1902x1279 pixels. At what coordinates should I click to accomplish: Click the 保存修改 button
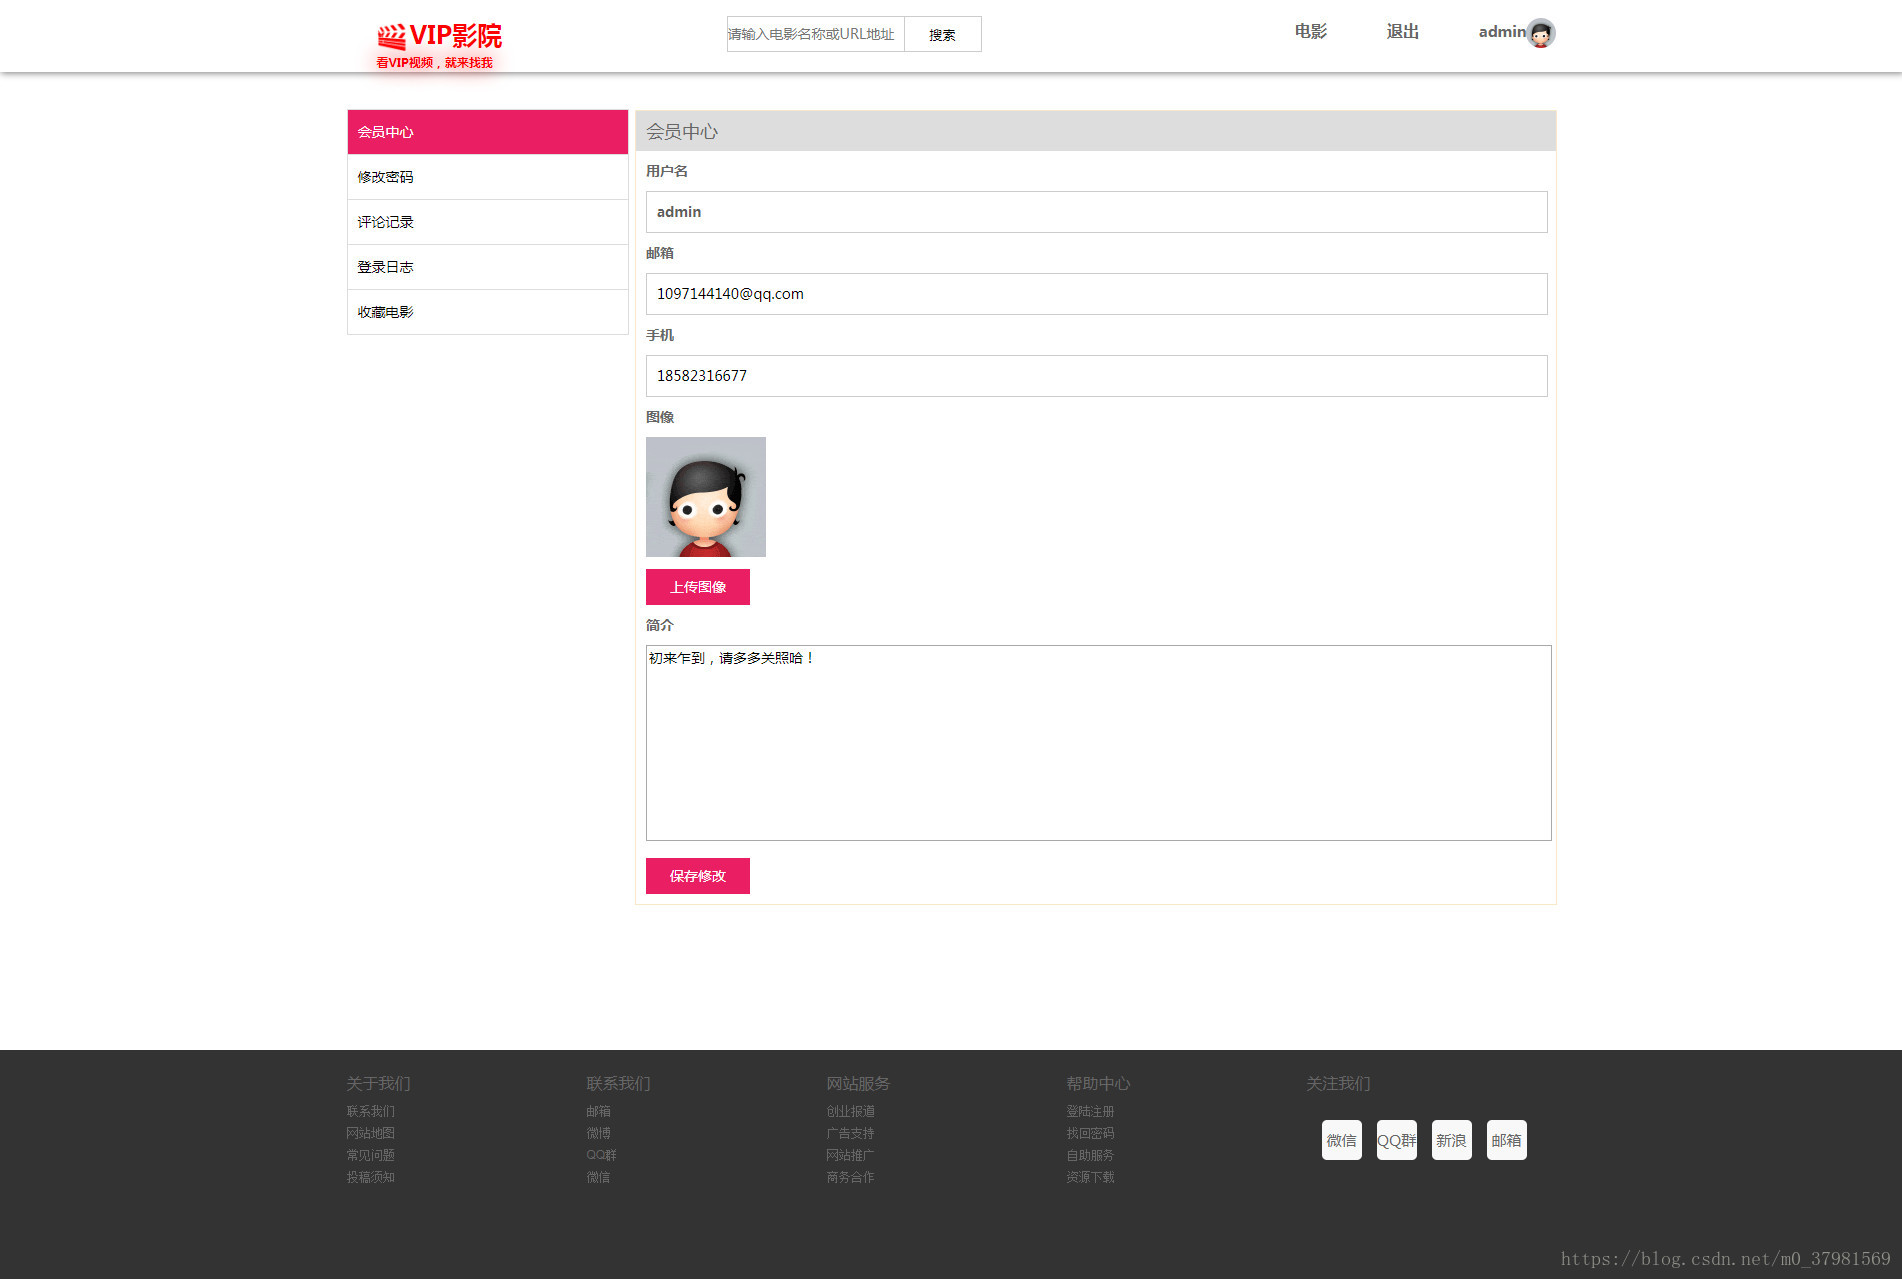(x=697, y=876)
